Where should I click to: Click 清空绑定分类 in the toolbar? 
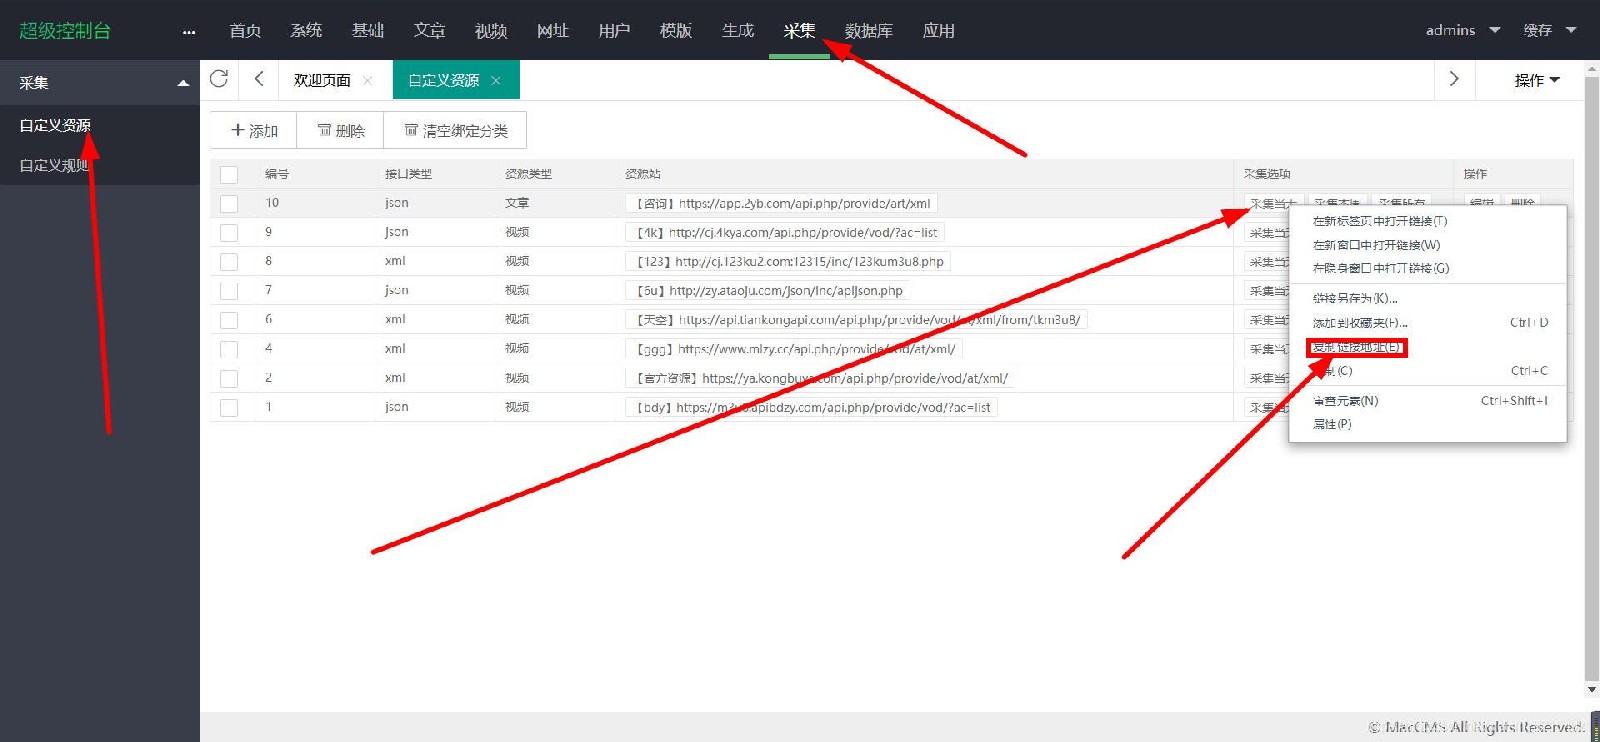tap(456, 131)
